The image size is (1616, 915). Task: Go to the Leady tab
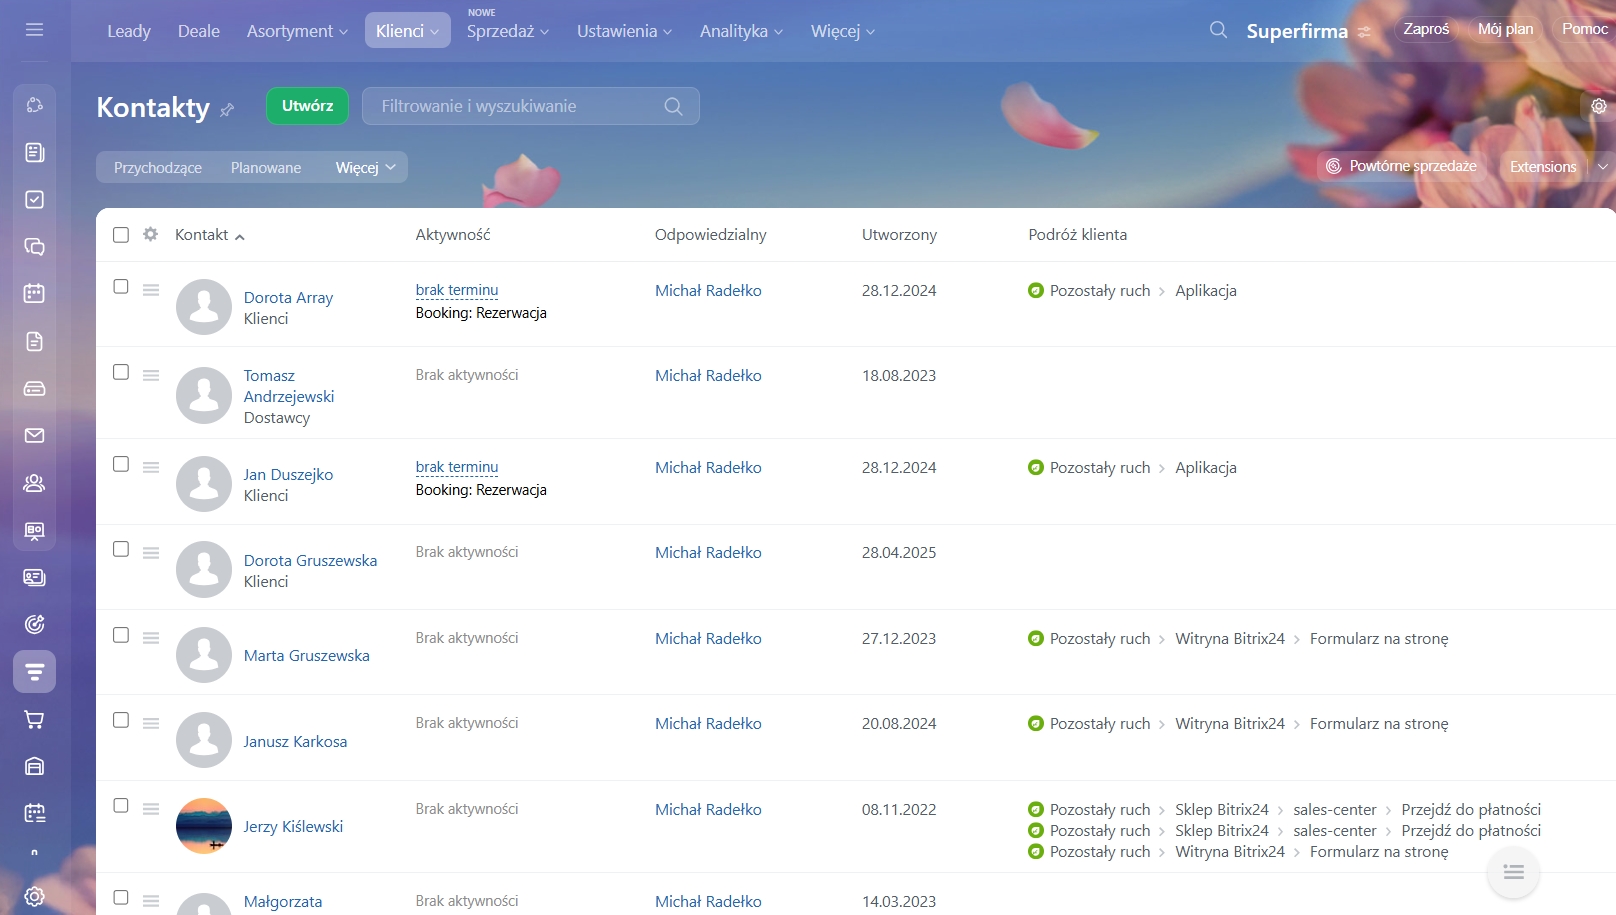coord(129,31)
